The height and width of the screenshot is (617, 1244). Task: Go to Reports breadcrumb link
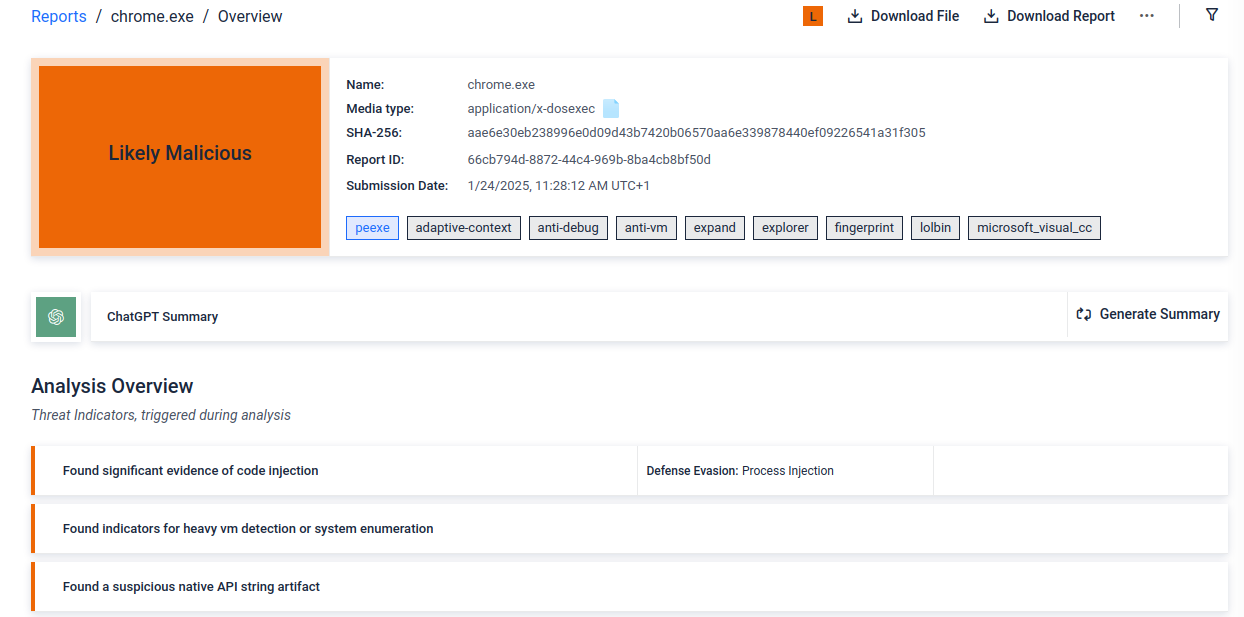pyautogui.click(x=59, y=16)
